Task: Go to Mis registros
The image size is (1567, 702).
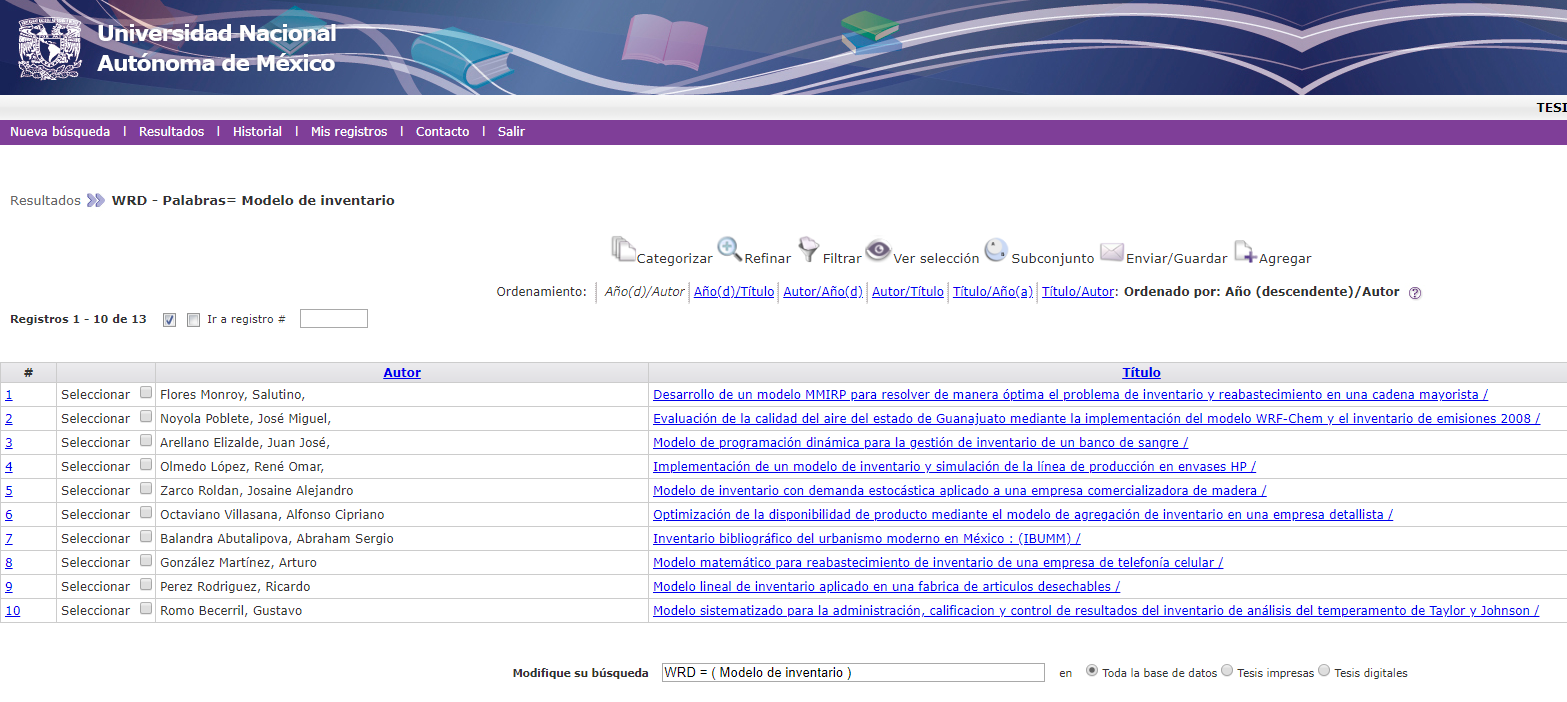Action: (348, 131)
